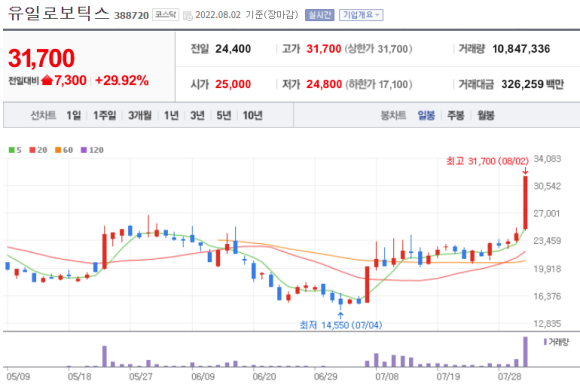The height and width of the screenshot is (387, 580).
Task: Click the +29.92% change rate
Action: tap(122, 80)
